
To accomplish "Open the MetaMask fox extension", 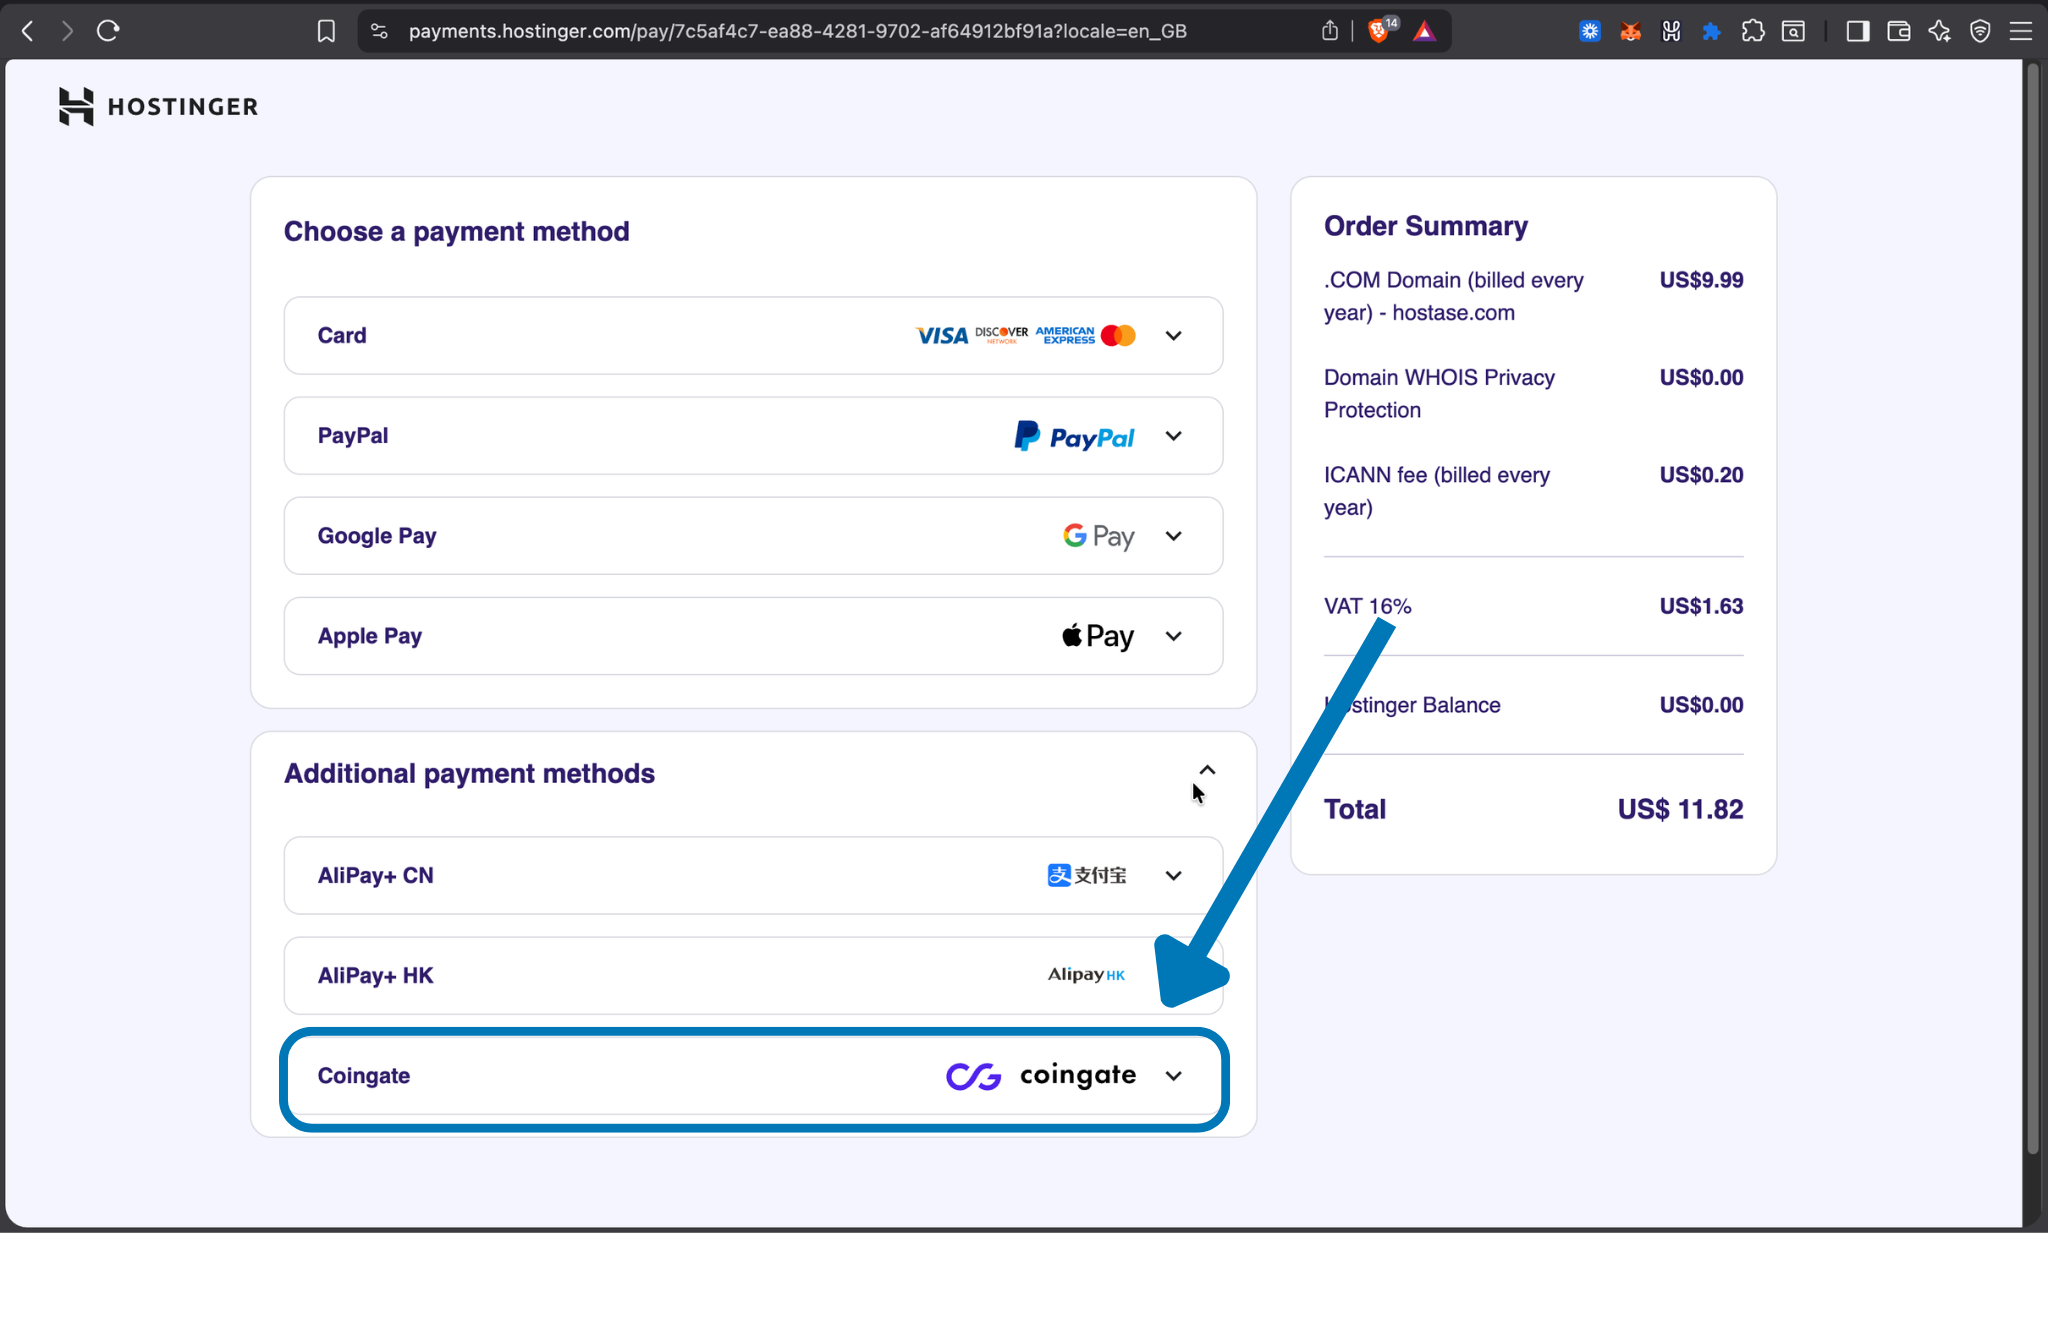I will (1631, 31).
